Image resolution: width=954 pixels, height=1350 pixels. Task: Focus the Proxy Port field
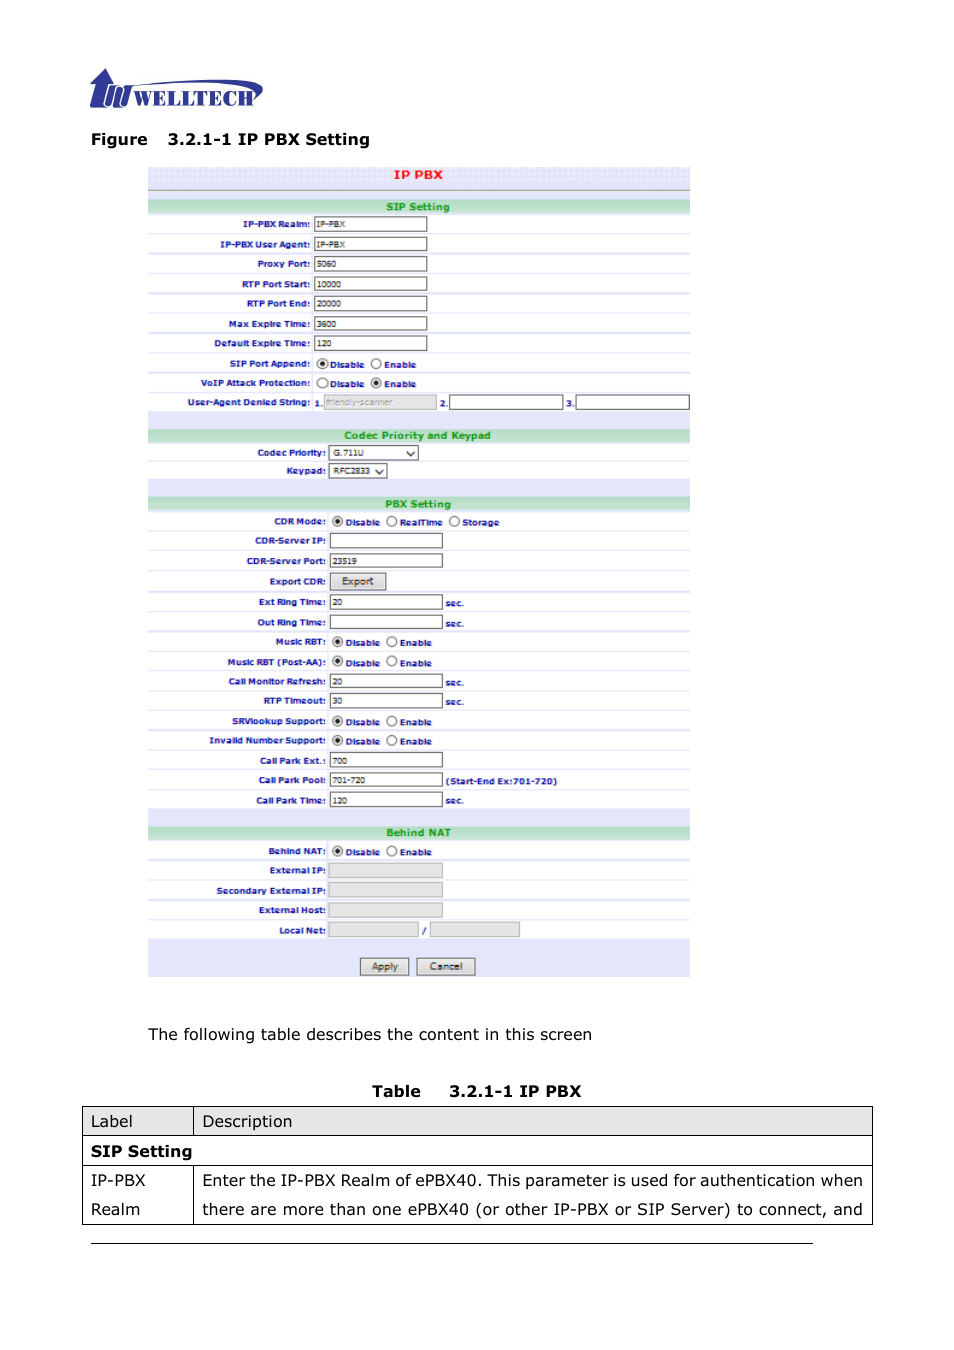[371, 264]
